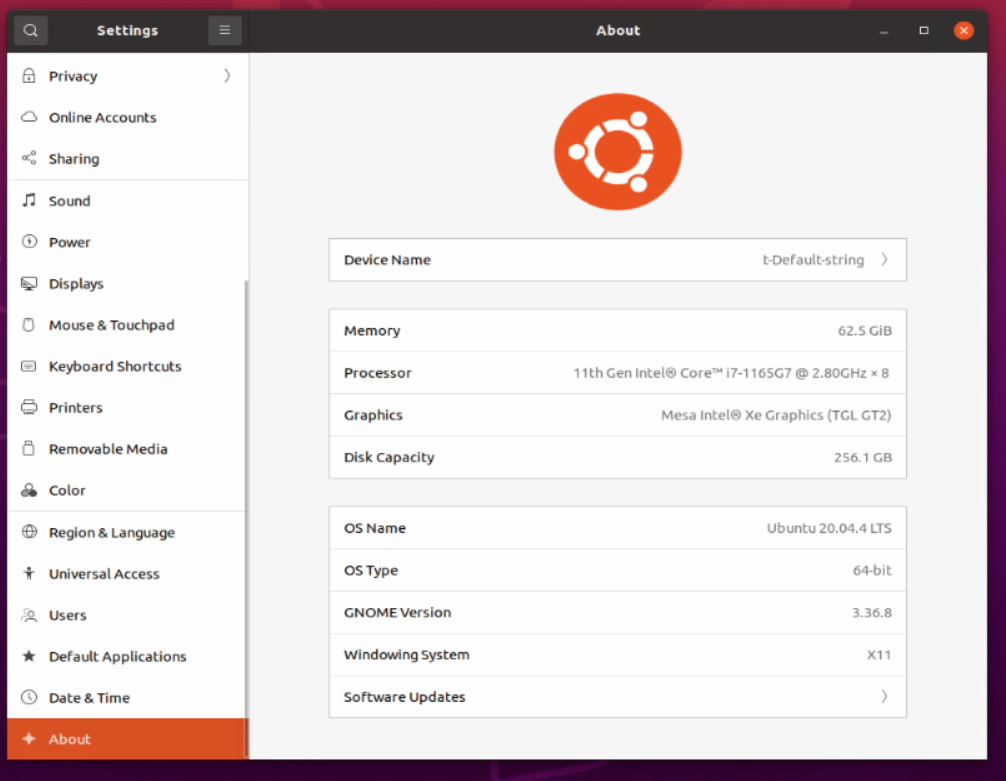Click the Ubuntu logo on the About page
Screen dimensions: 1006x781
coord(618,151)
